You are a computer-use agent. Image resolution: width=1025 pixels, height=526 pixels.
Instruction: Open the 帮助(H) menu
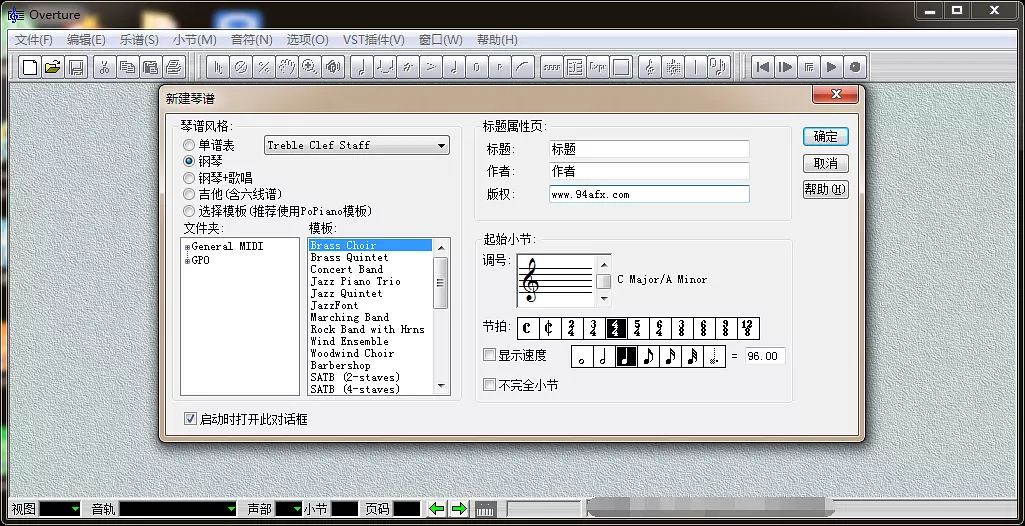pos(497,40)
